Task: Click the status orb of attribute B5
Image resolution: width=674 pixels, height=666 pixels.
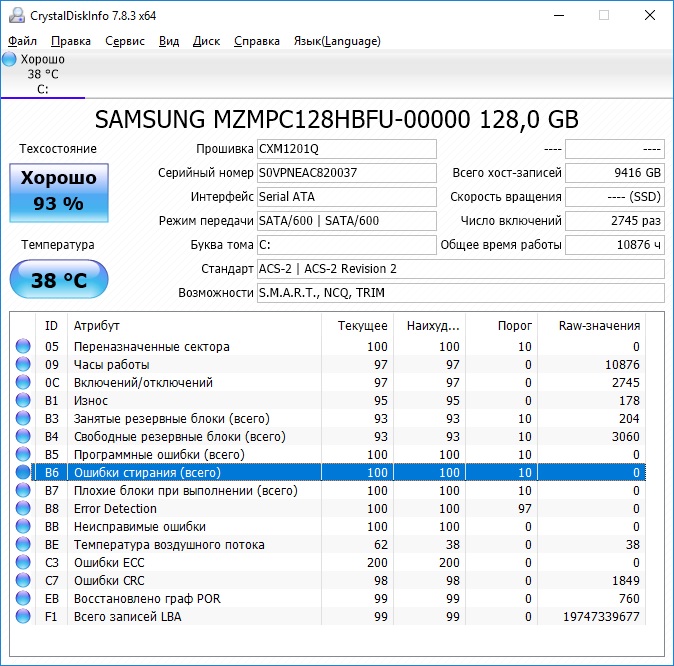Action: coord(23,454)
